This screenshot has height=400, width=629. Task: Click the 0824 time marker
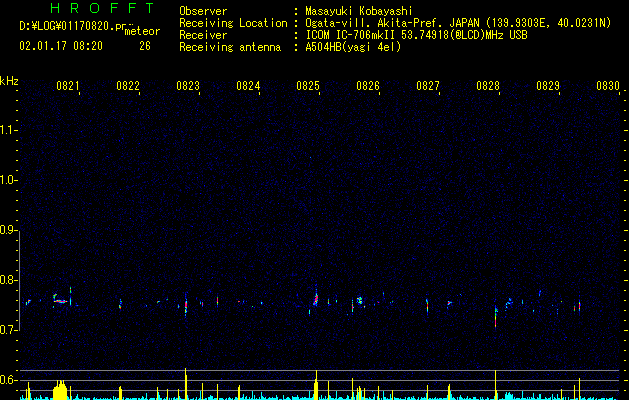pos(248,86)
